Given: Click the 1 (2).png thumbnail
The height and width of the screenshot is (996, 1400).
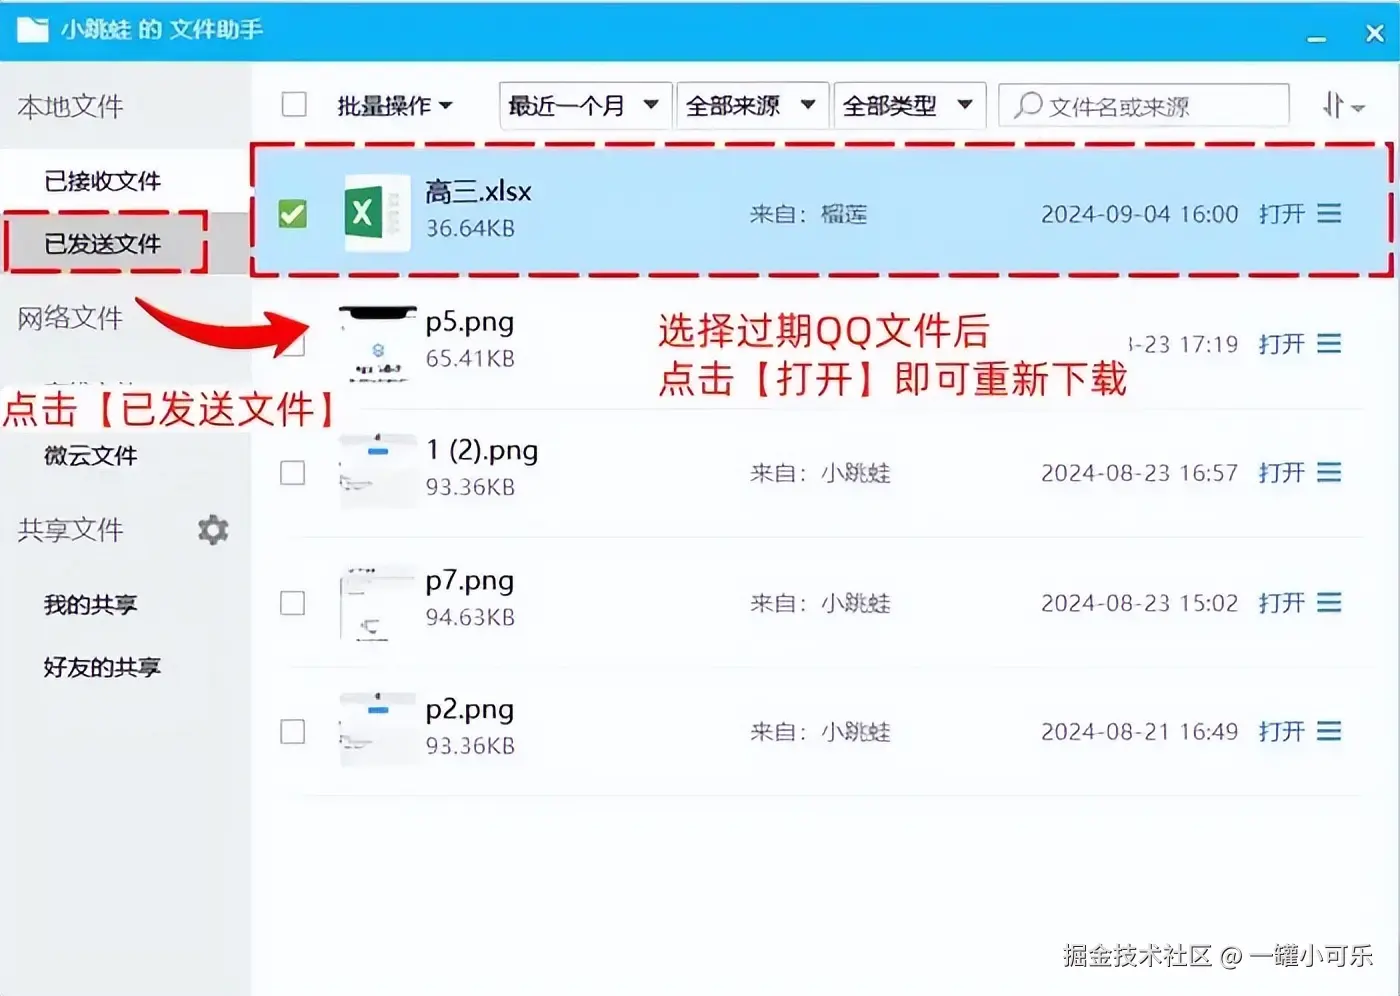Looking at the screenshot, I should click(x=377, y=472).
